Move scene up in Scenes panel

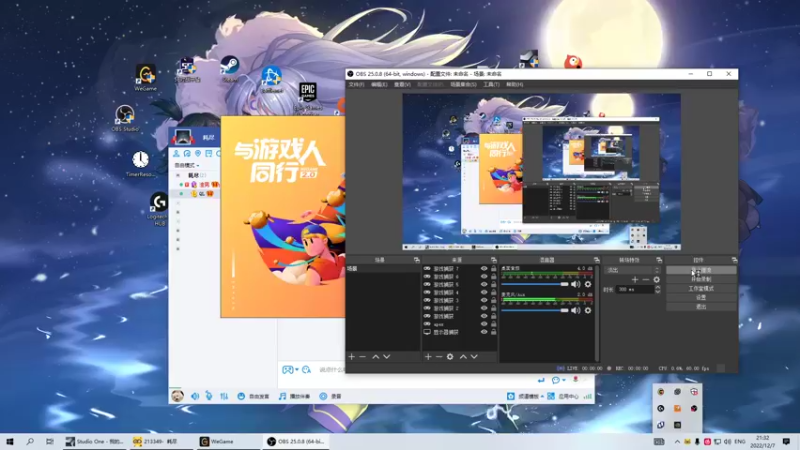click(x=376, y=357)
